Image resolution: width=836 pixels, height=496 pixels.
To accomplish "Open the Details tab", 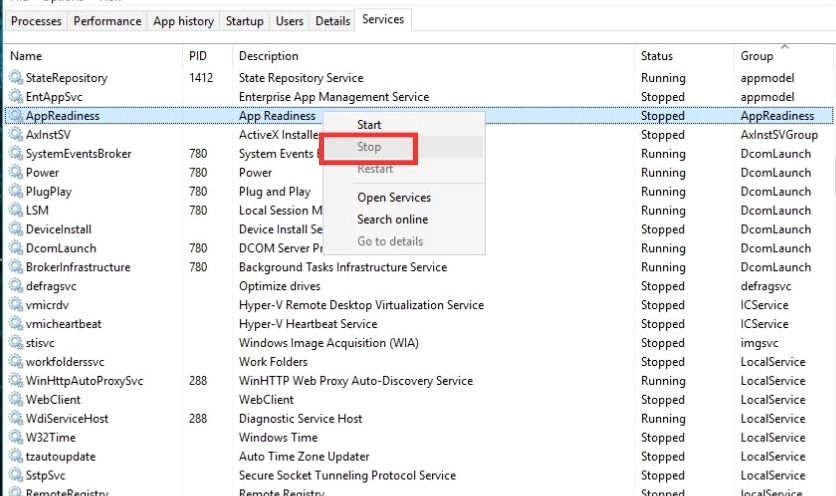I will coord(333,21).
